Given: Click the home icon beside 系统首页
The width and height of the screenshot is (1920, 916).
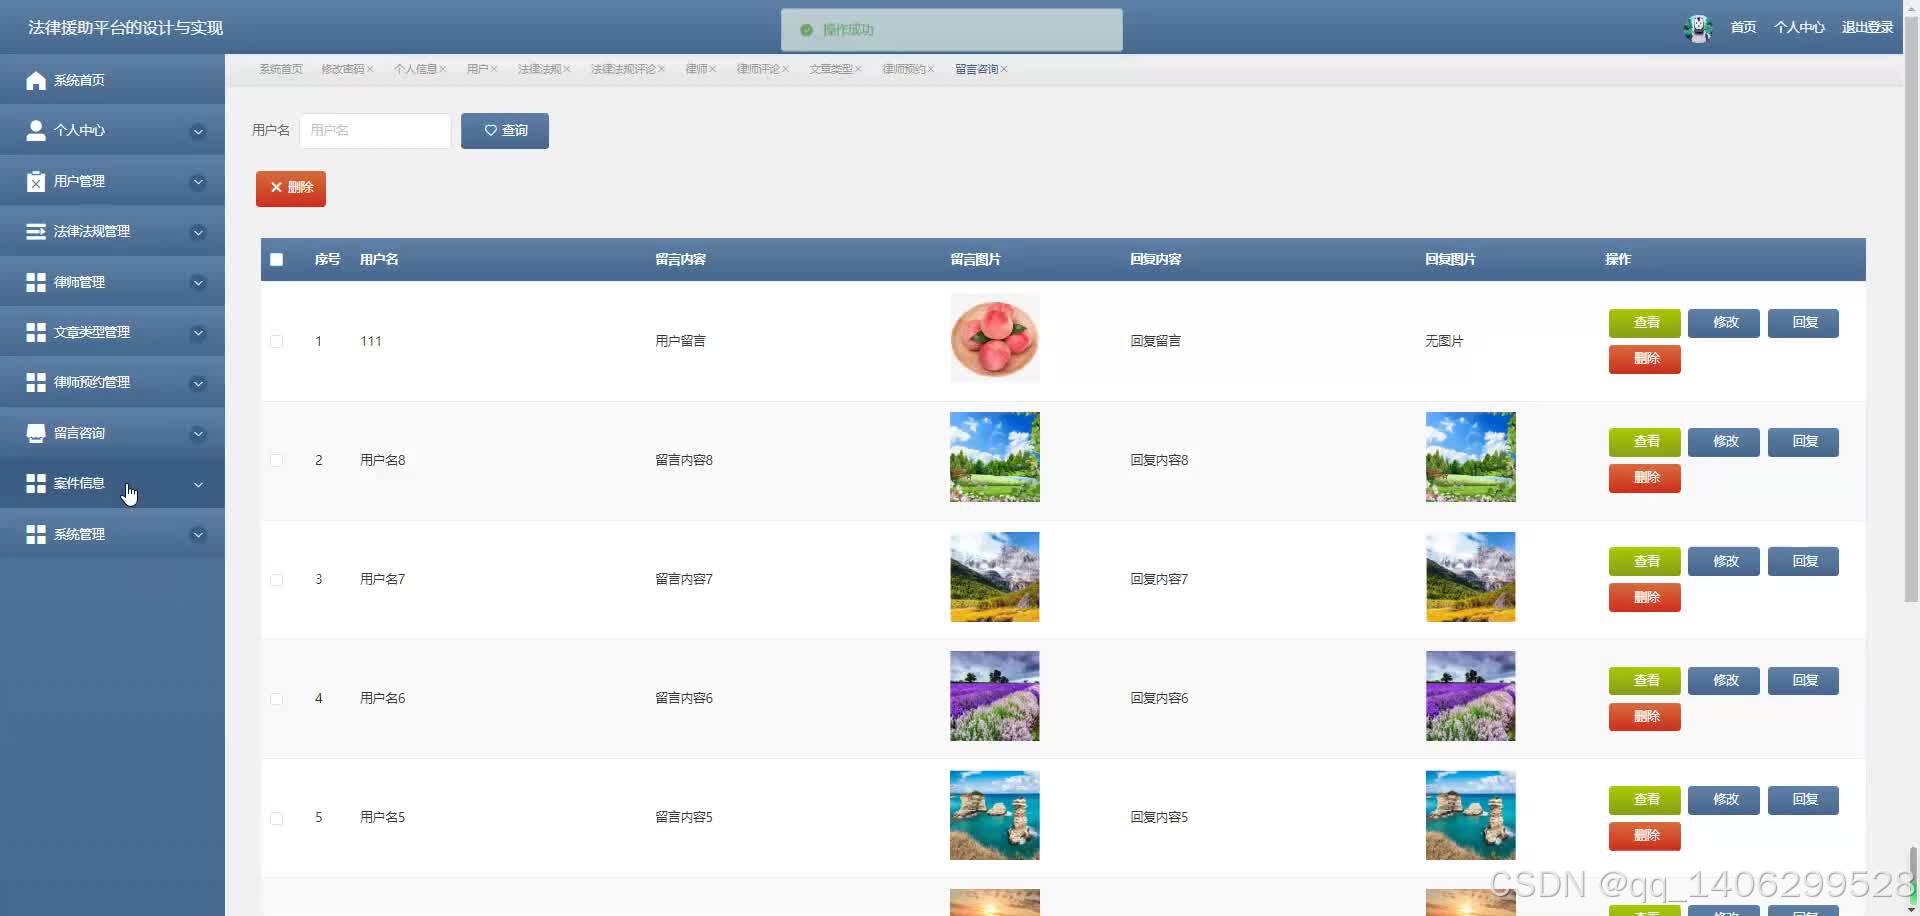Looking at the screenshot, I should (36, 80).
